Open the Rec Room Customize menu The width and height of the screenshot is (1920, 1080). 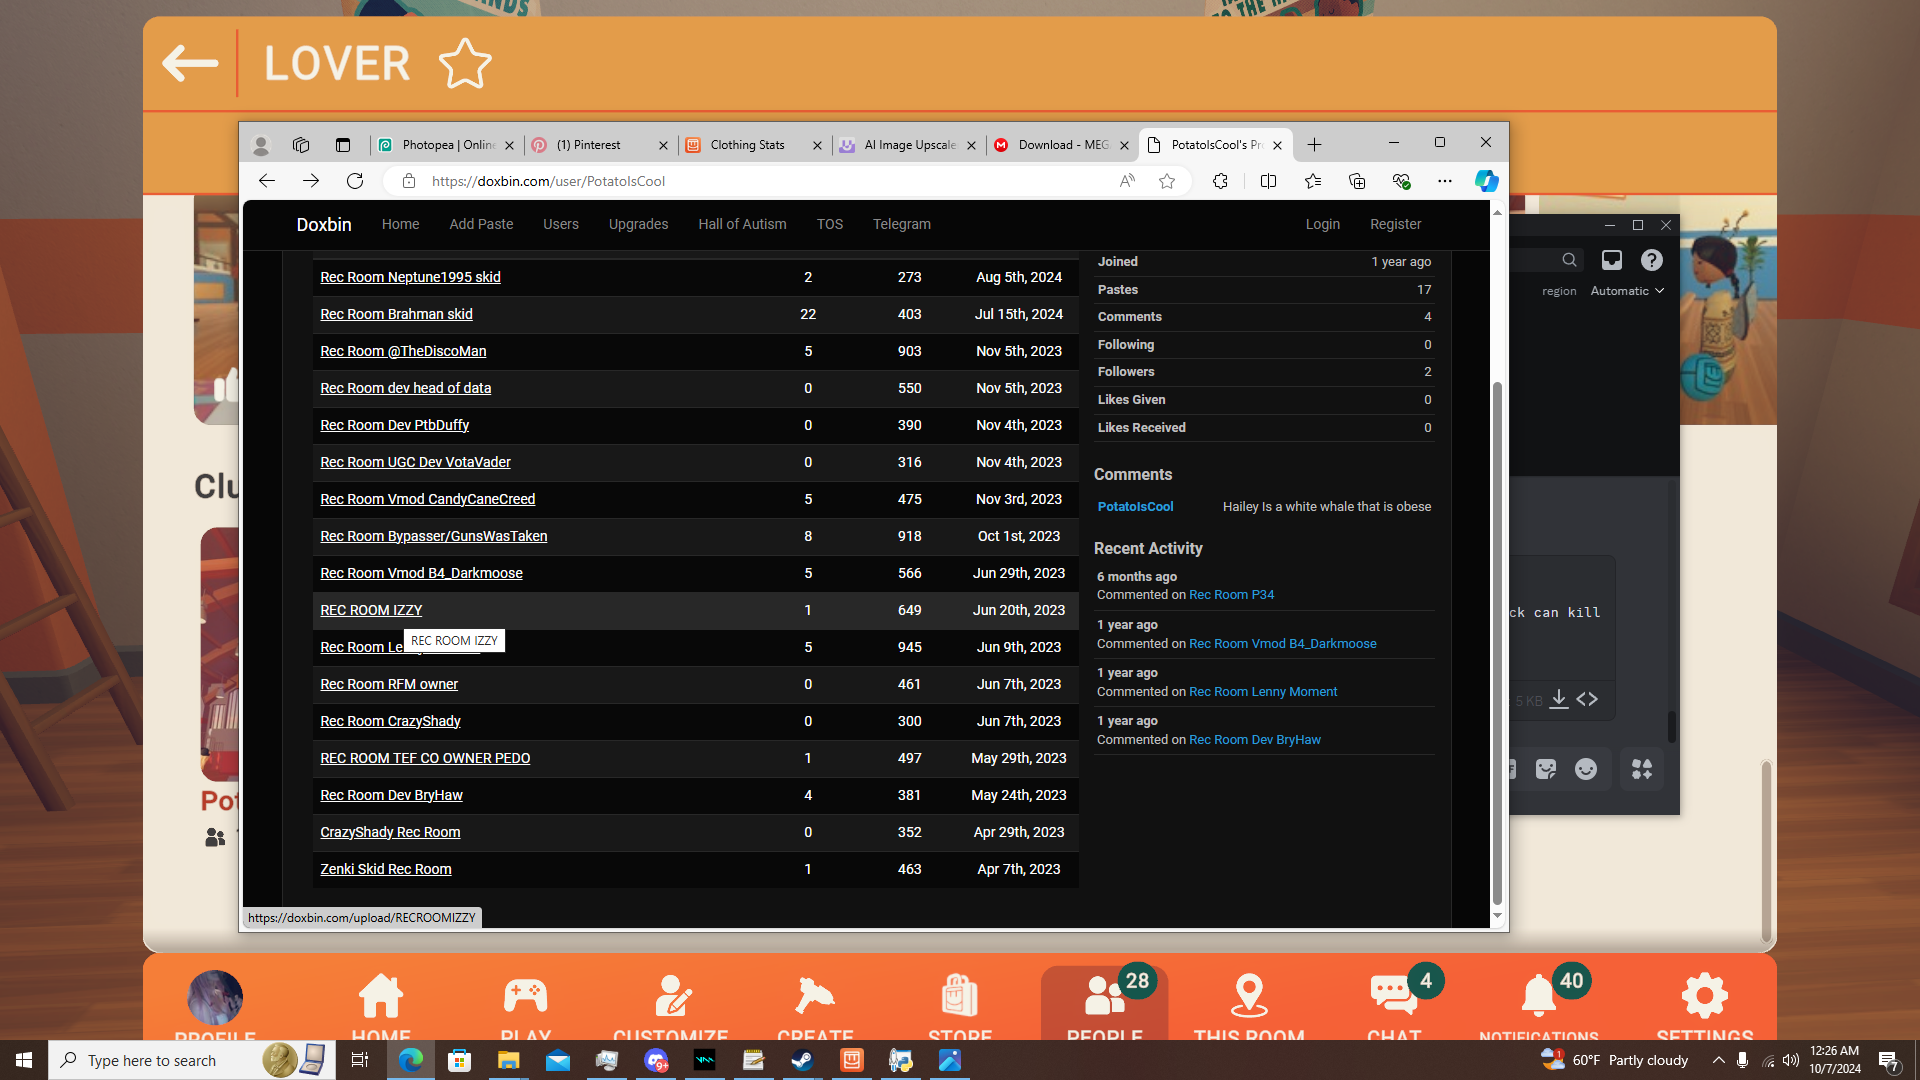pos(671,997)
